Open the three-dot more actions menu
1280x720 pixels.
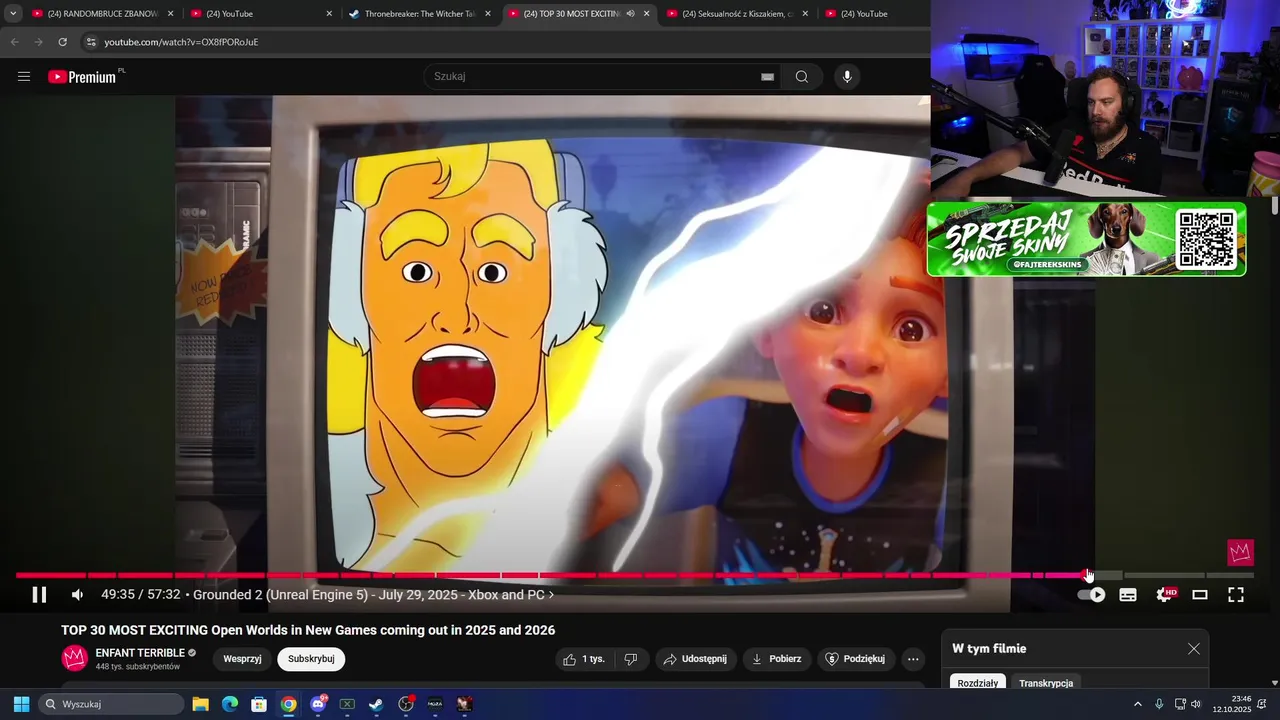click(x=913, y=659)
